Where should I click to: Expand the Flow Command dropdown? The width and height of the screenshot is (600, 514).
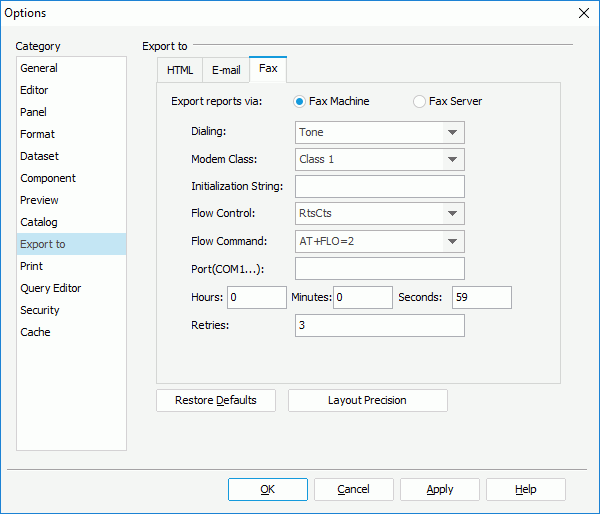click(x=453, y=241)
